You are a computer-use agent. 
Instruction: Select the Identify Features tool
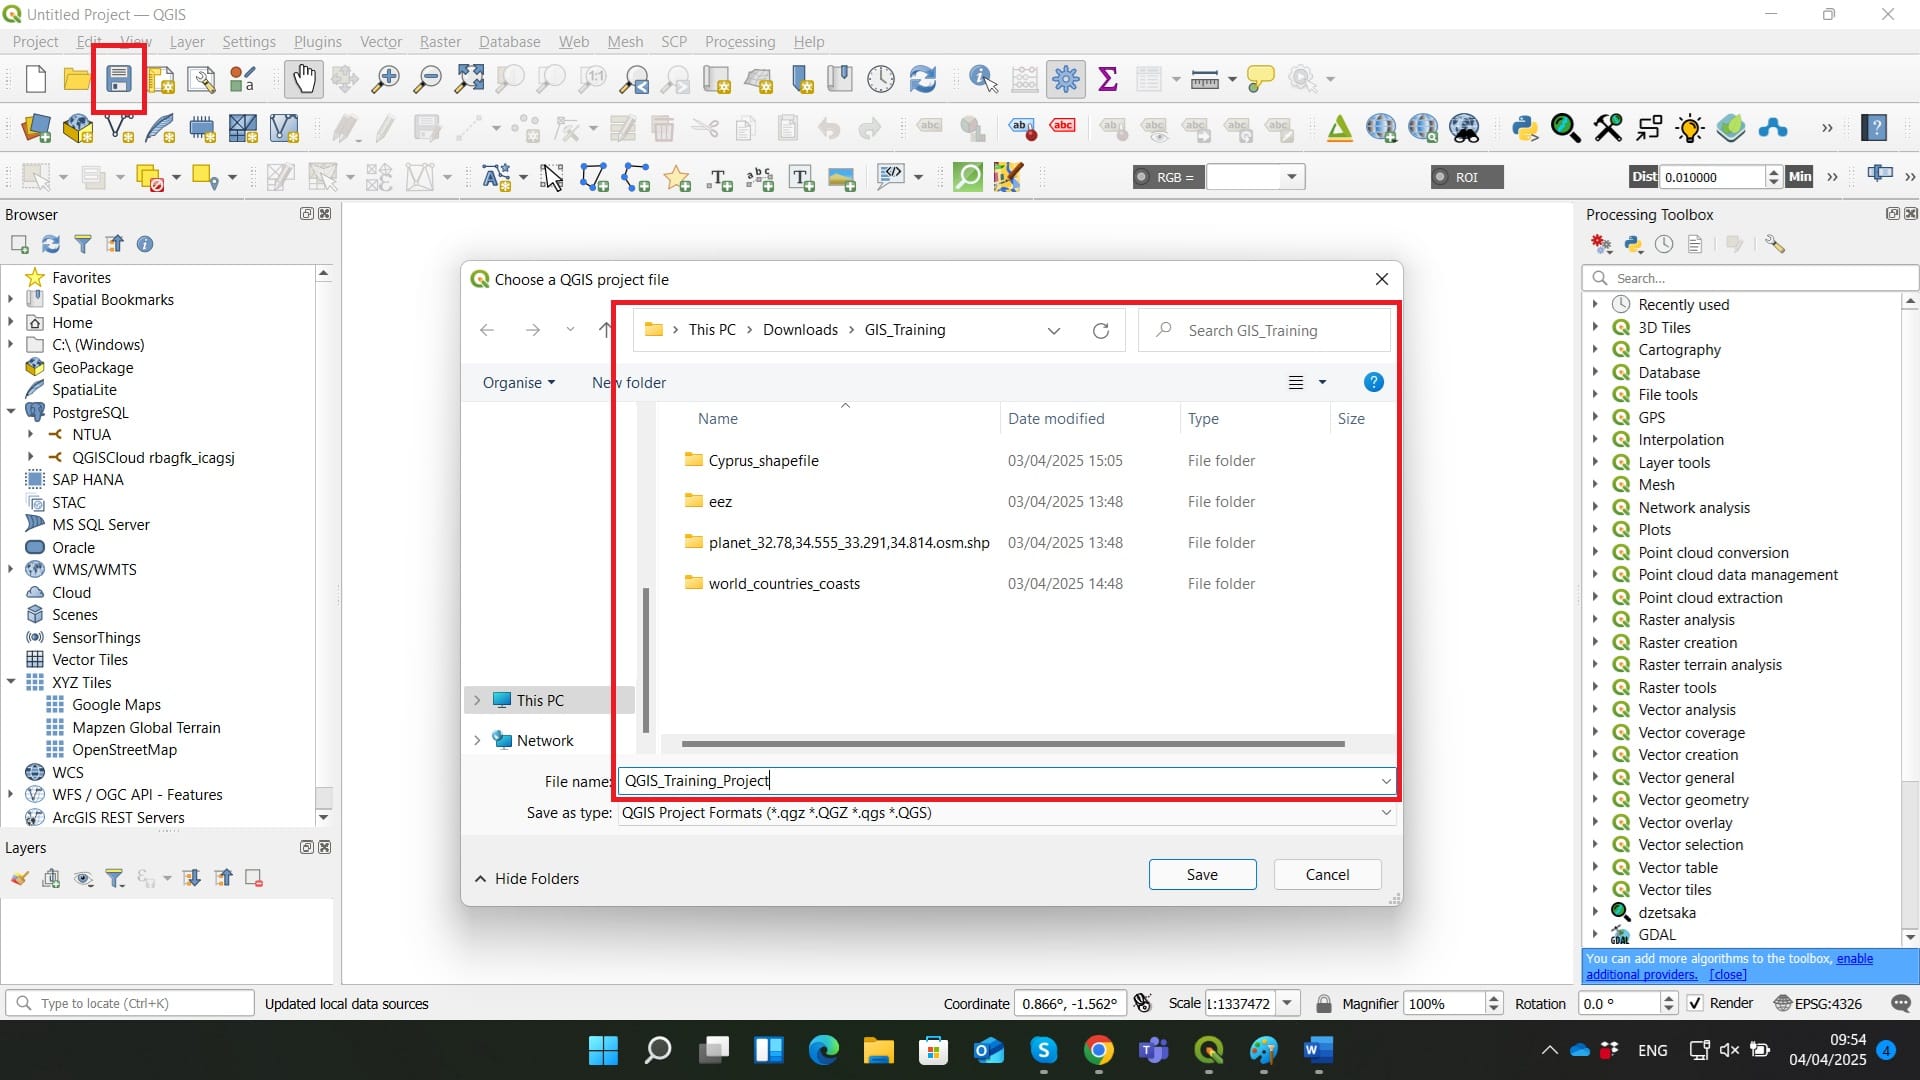pos(983,79)
